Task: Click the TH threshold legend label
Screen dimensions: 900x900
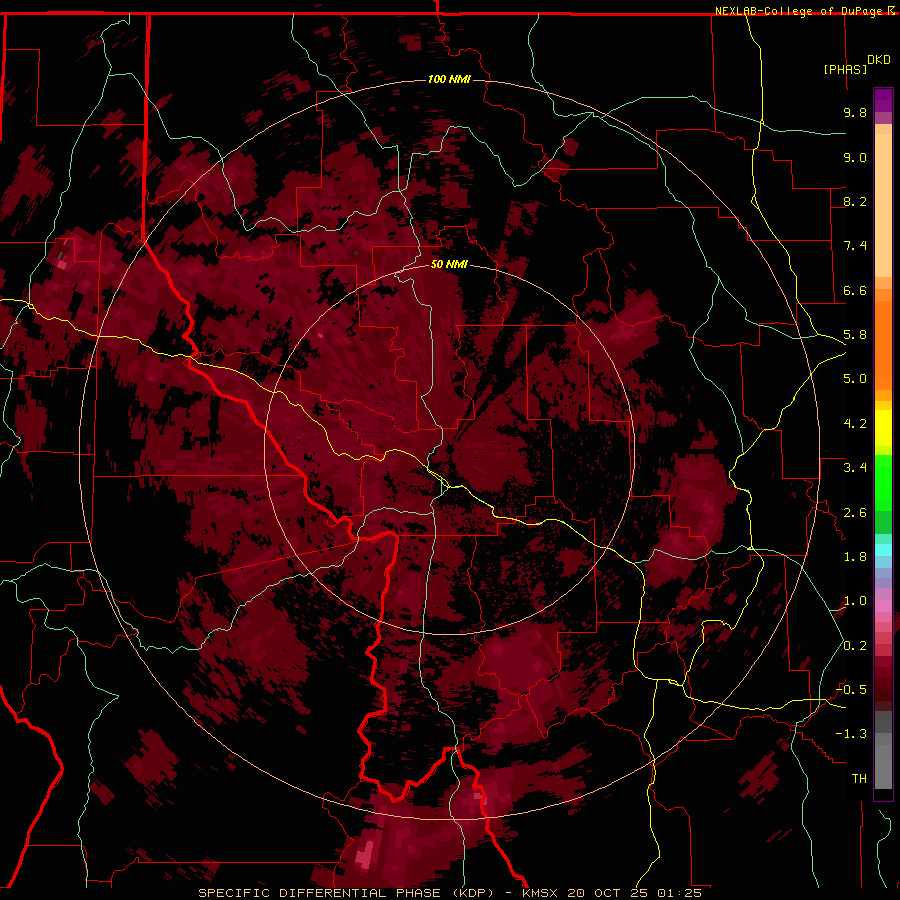Action: pyautogui.click(x=859, y=779)
